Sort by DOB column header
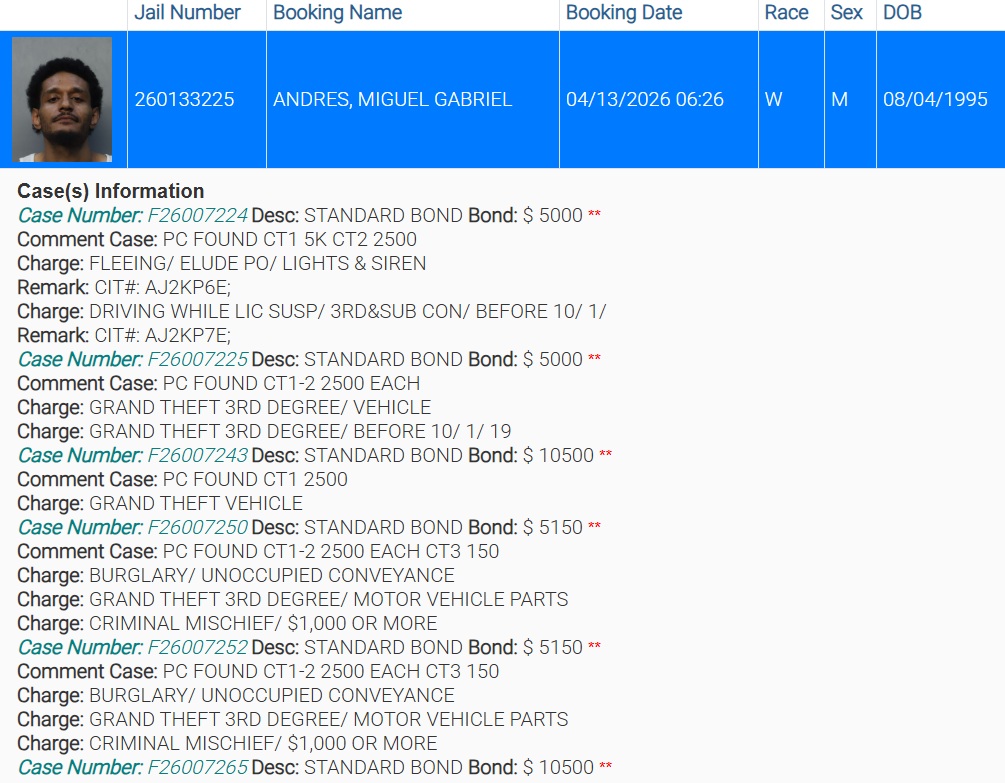The width and height of the screenshot is (1005, 783). point(902,12)
